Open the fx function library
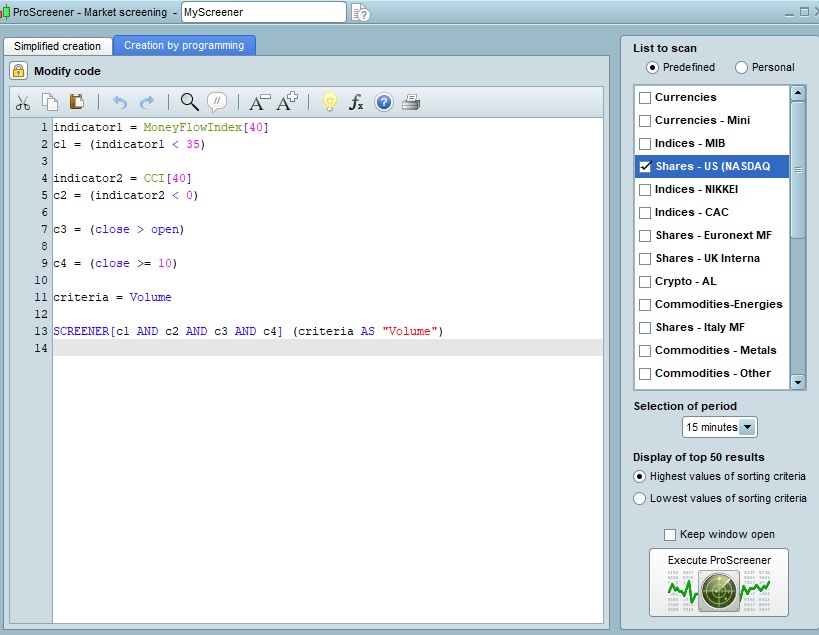This screenshot has height=635, width=819. [x=356, y=102]
